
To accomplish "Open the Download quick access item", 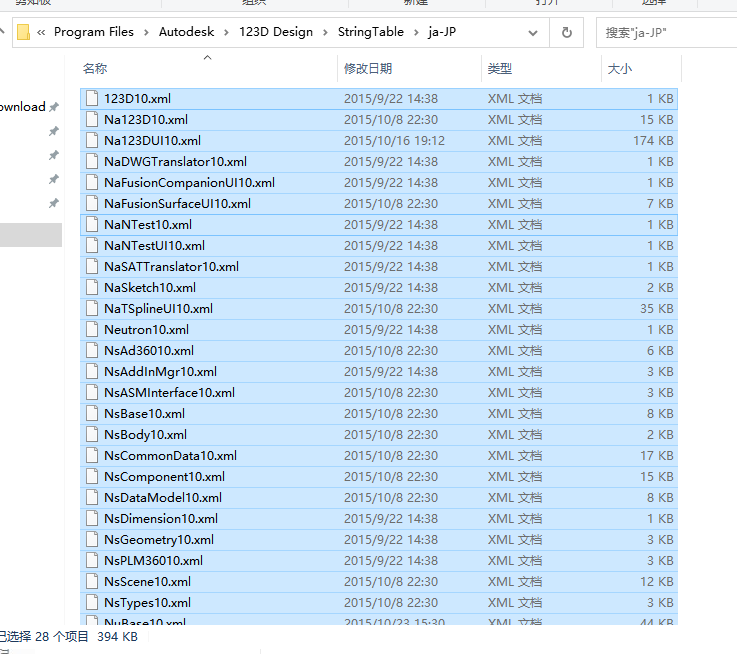I will [23, 107].
